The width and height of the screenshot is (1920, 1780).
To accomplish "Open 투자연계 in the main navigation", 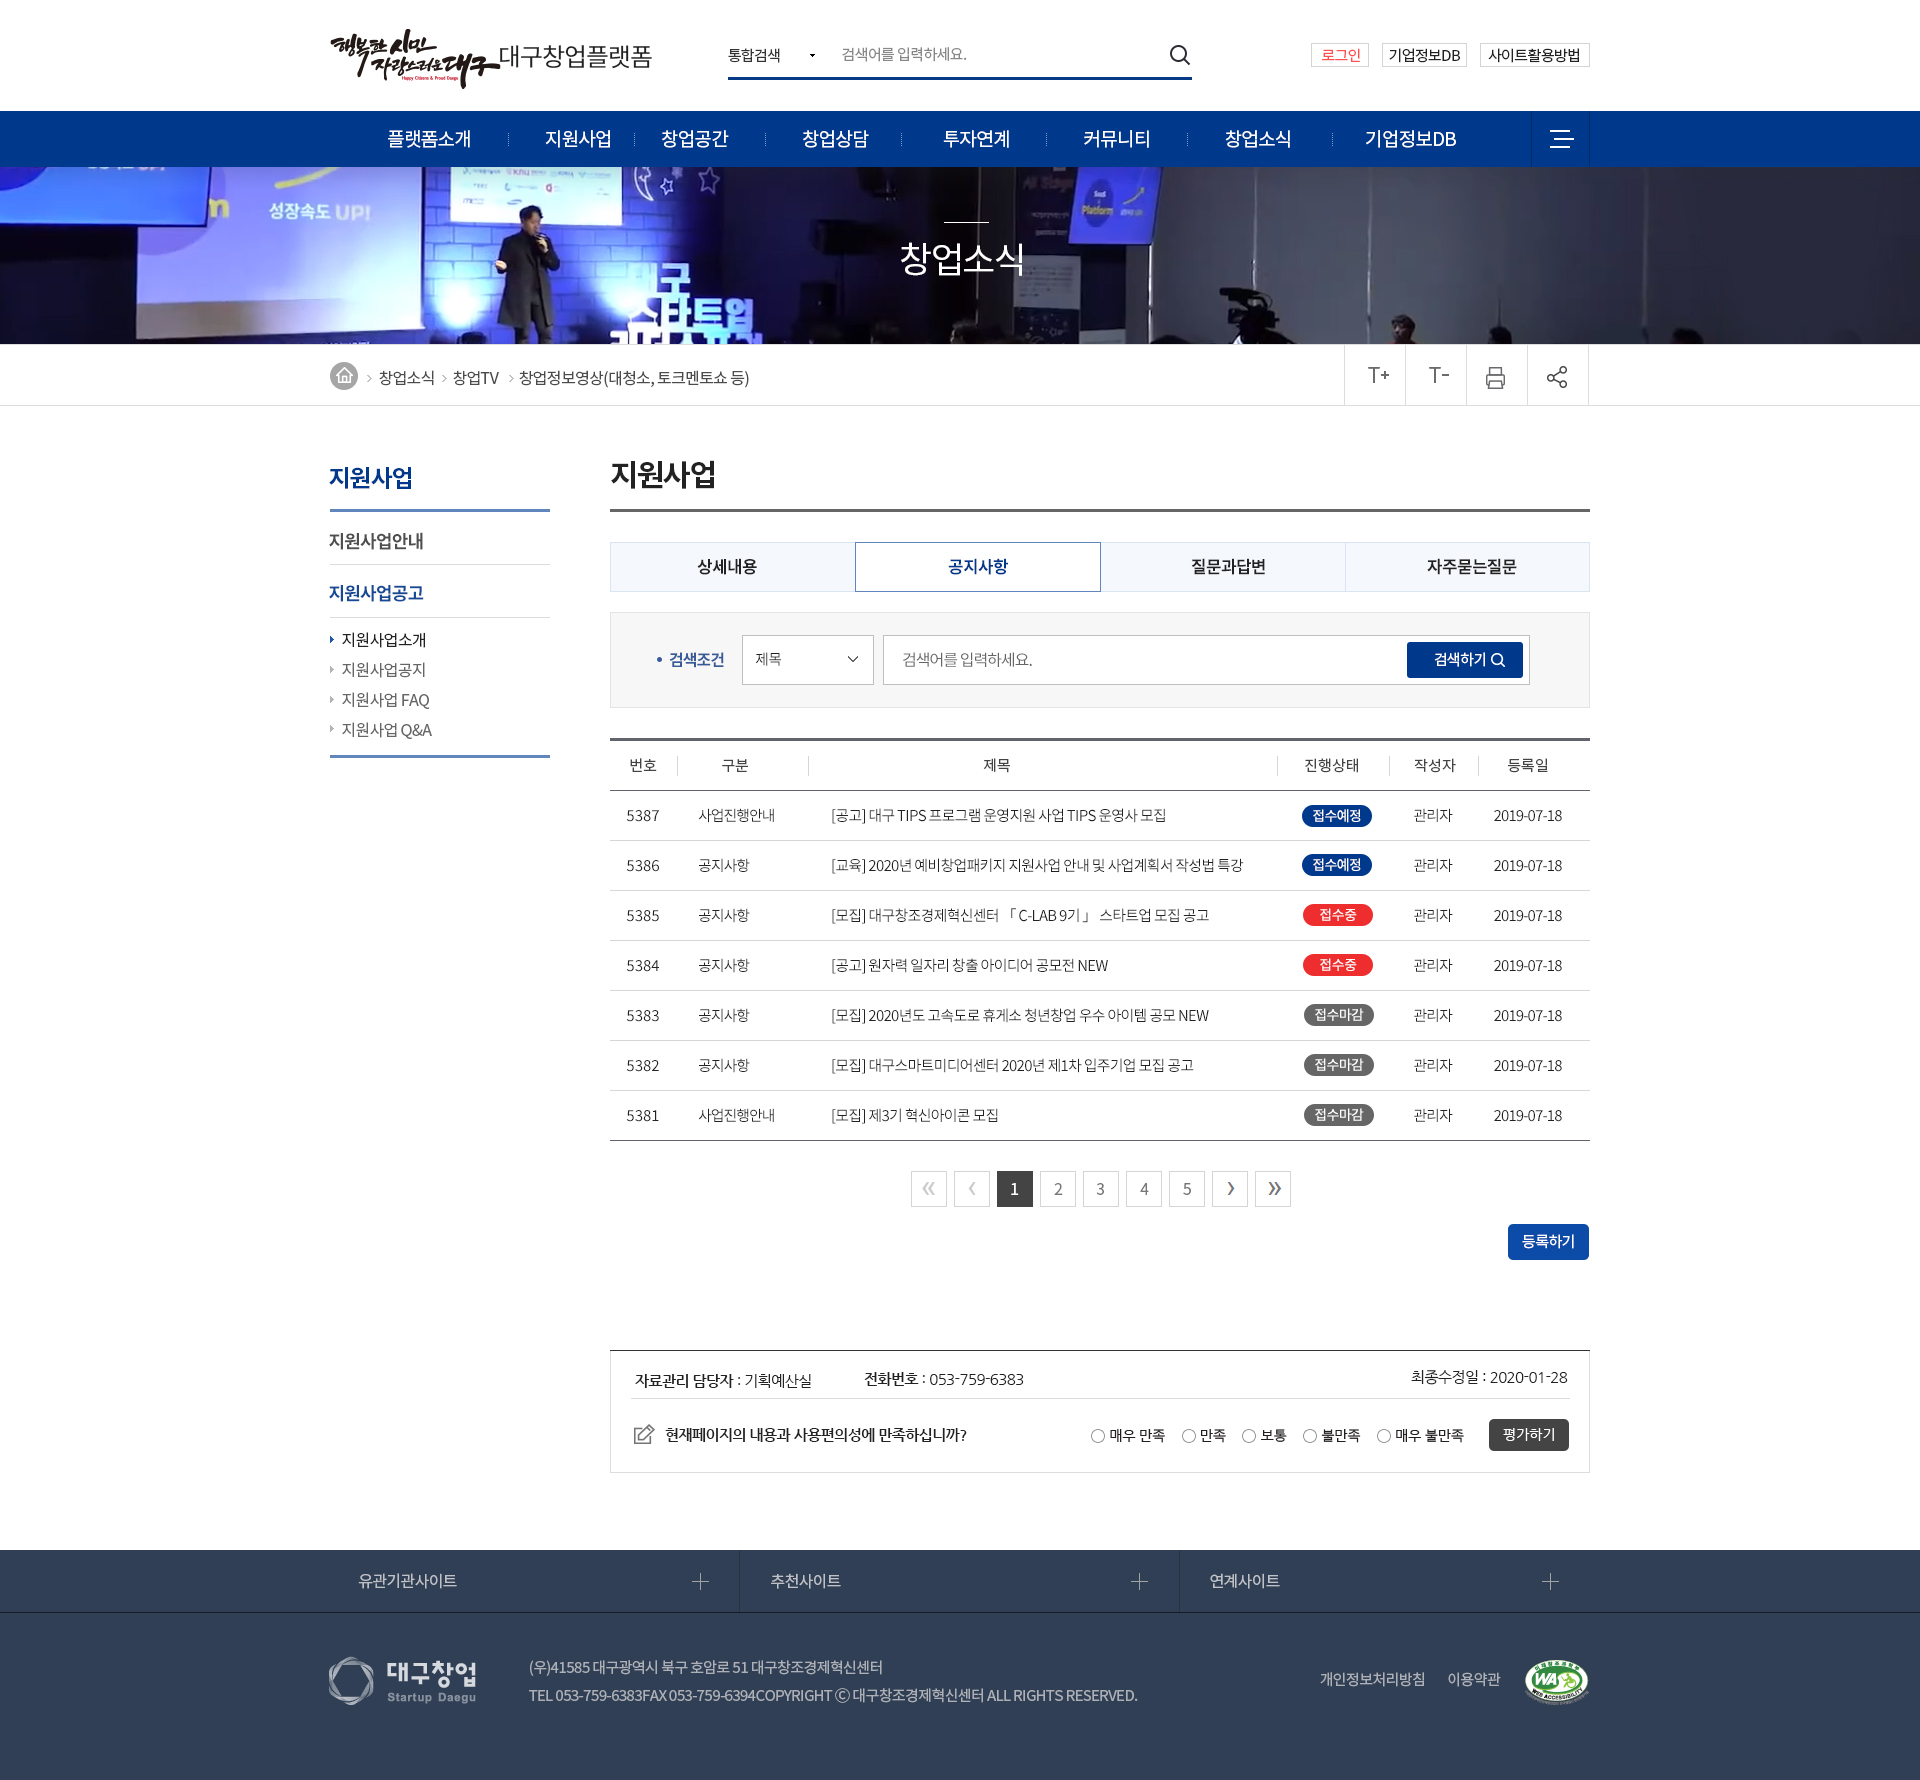I will point(976,139).
